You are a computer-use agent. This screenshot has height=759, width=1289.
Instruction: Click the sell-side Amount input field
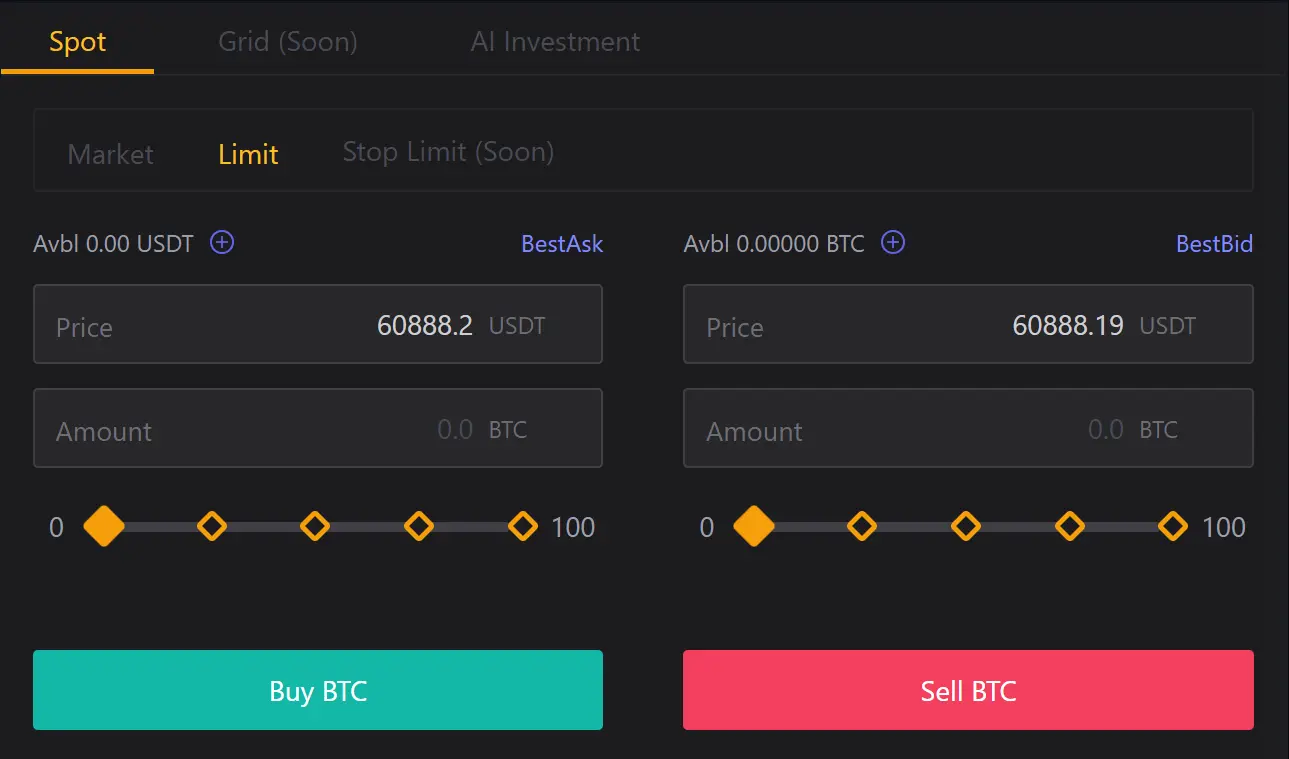[968, 428]
